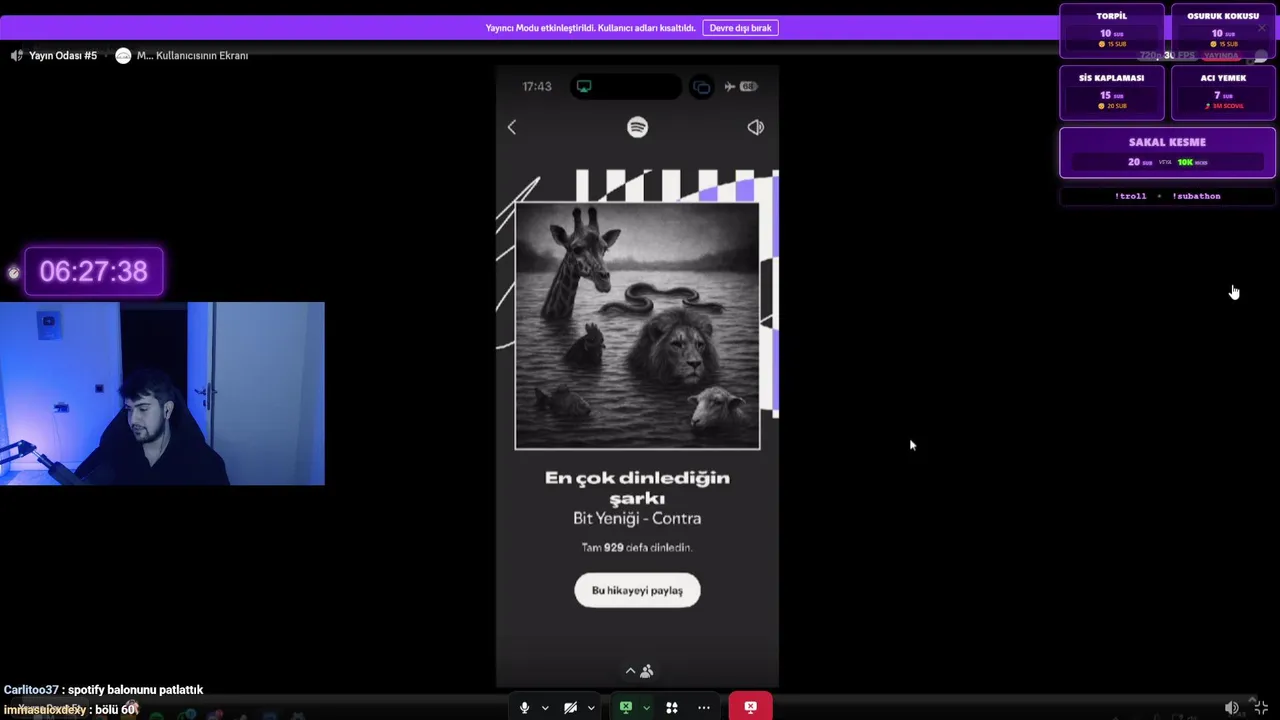Click the SİS KAPLAMASI goal card
1280x720 pixels.
[x=1111, y=92]
